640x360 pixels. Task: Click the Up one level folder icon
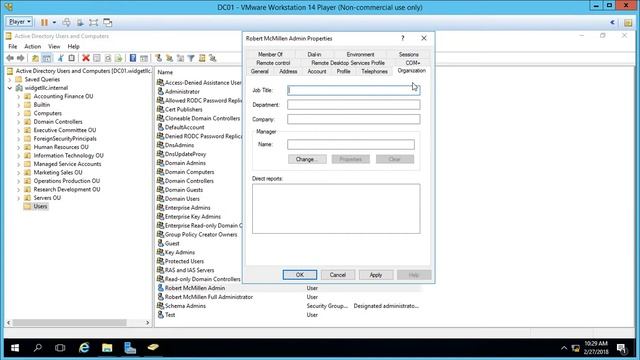pyautogui.click(x=36, y=58)
